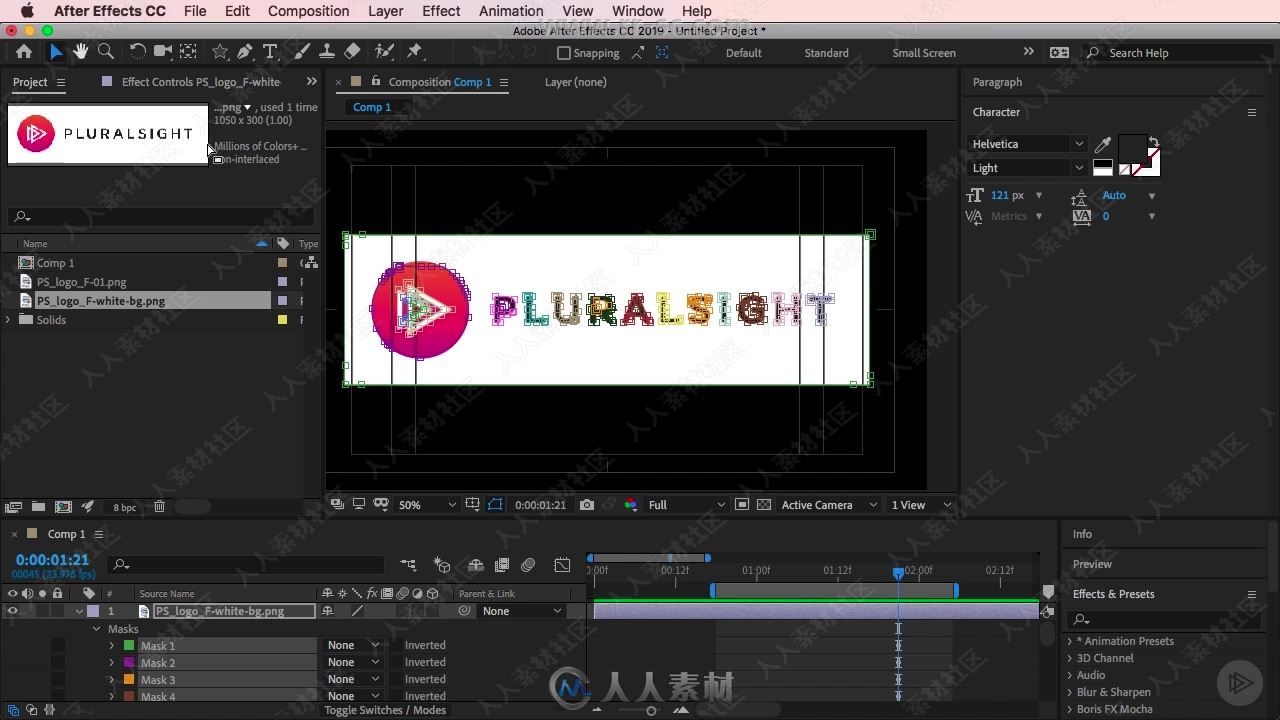1280x720 pixels.
Task: Select the Clone Stamp tool
Action: pos(327,52)
